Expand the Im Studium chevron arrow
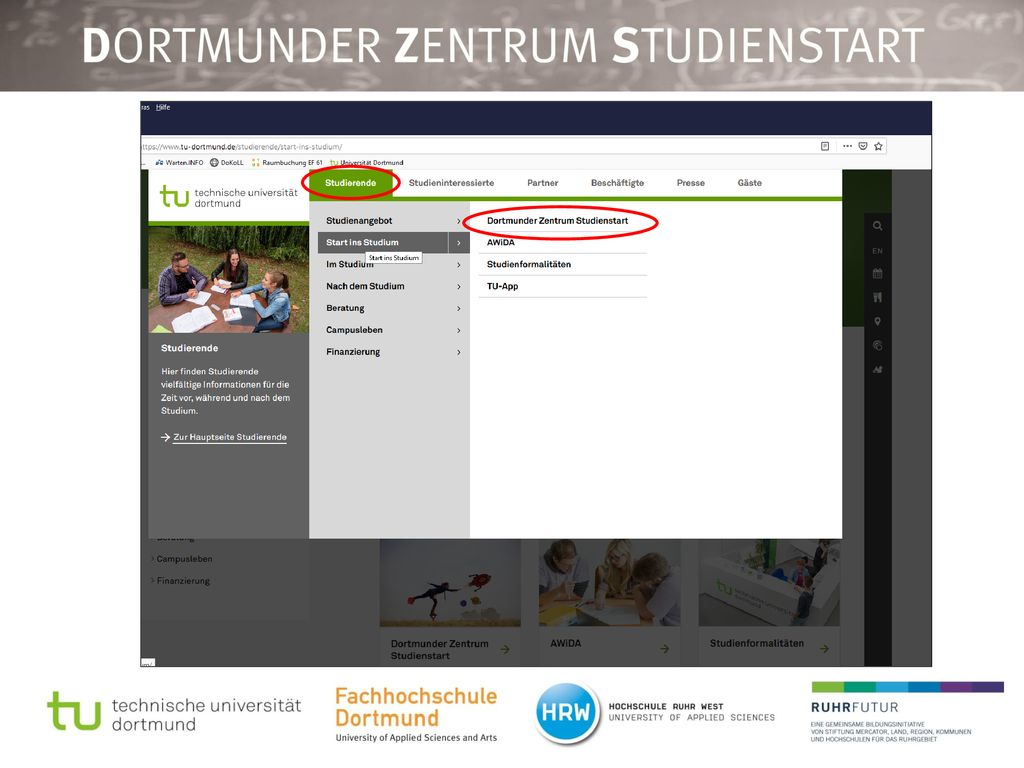 click(x=459, y=264)
